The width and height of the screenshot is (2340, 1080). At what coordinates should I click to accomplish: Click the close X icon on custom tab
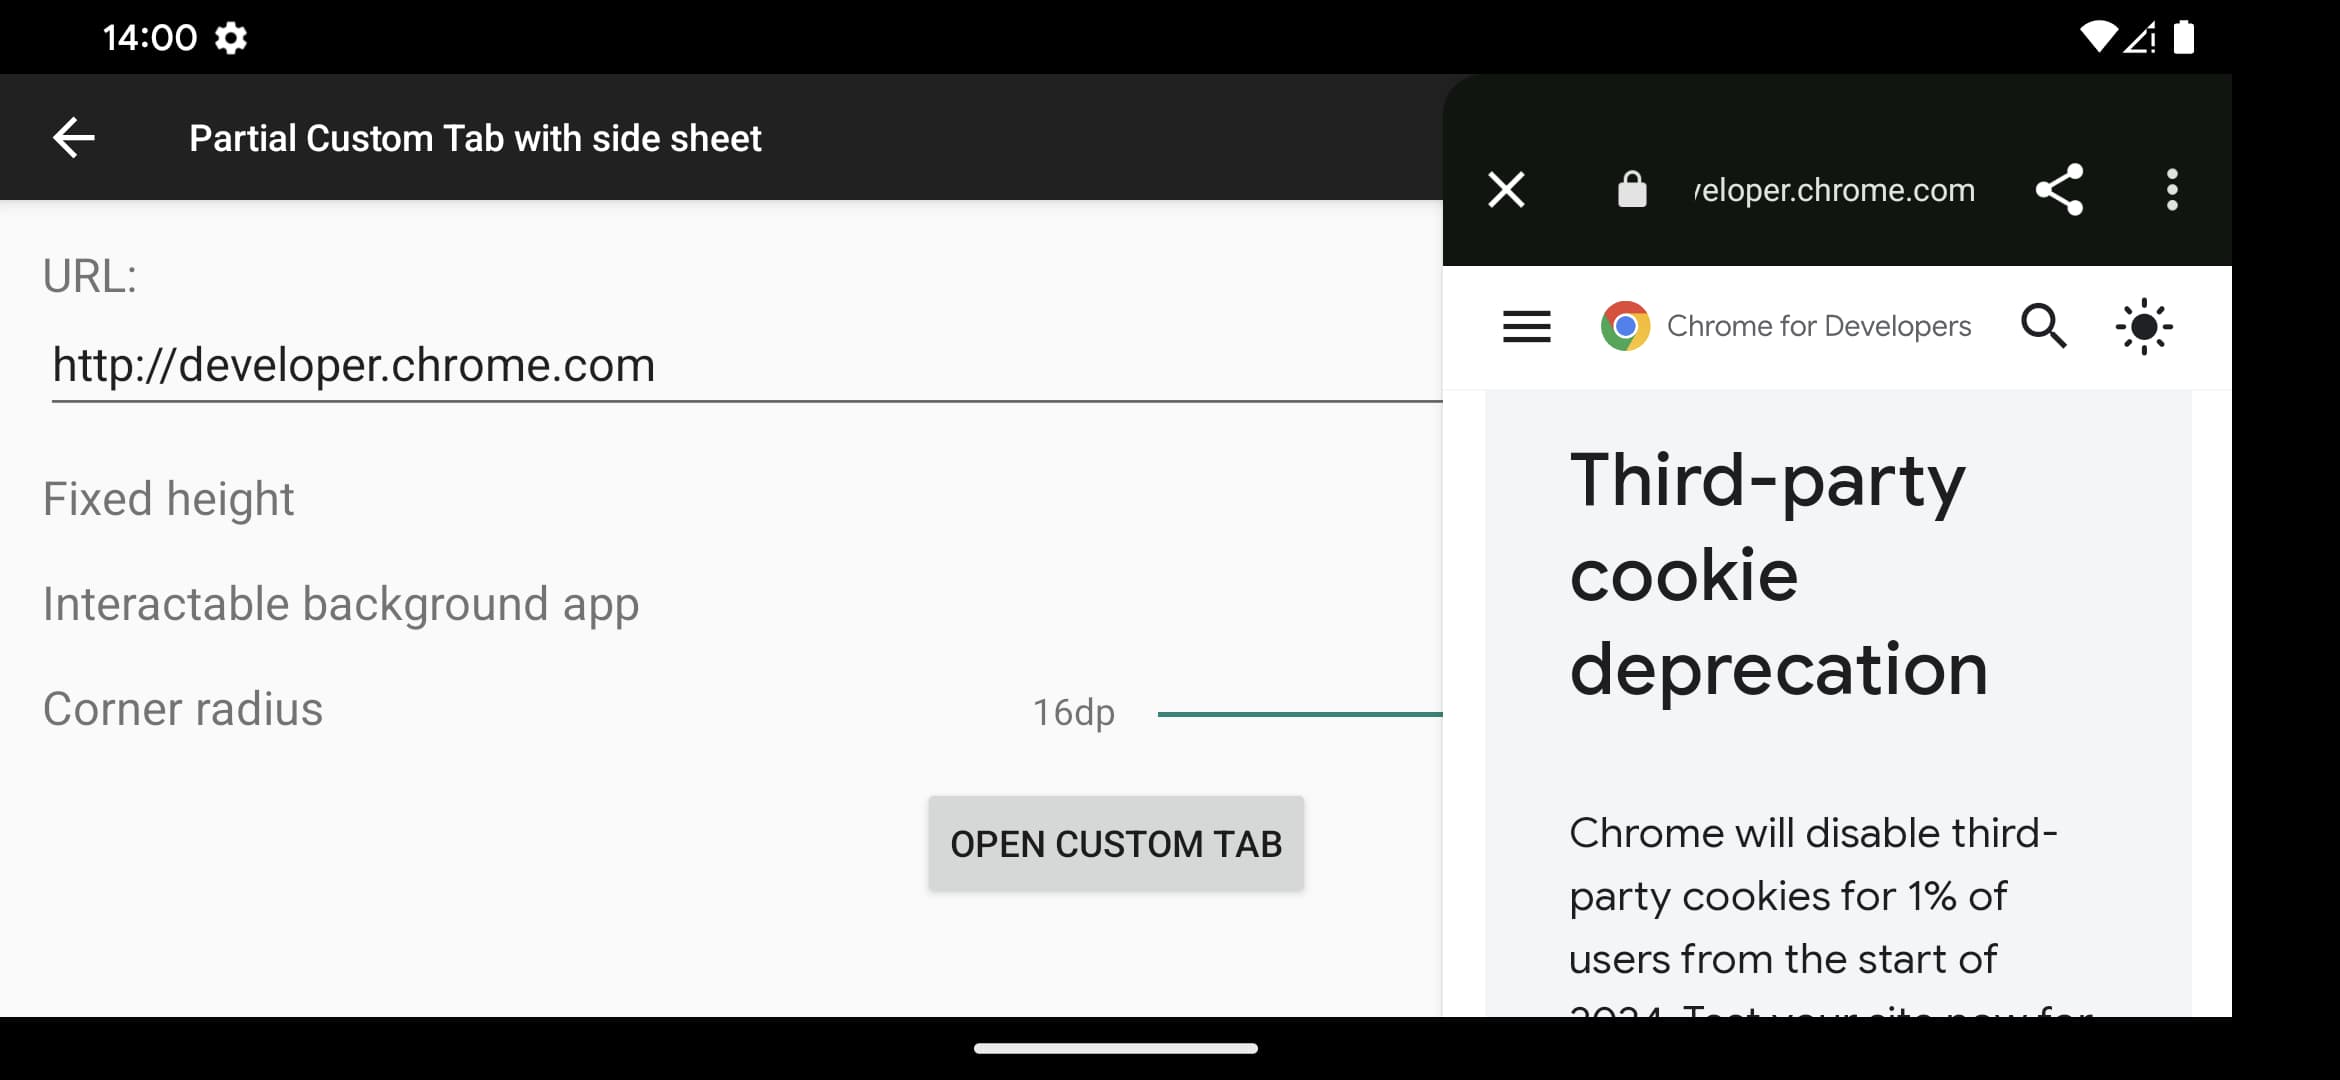[x=1506, y=191]
